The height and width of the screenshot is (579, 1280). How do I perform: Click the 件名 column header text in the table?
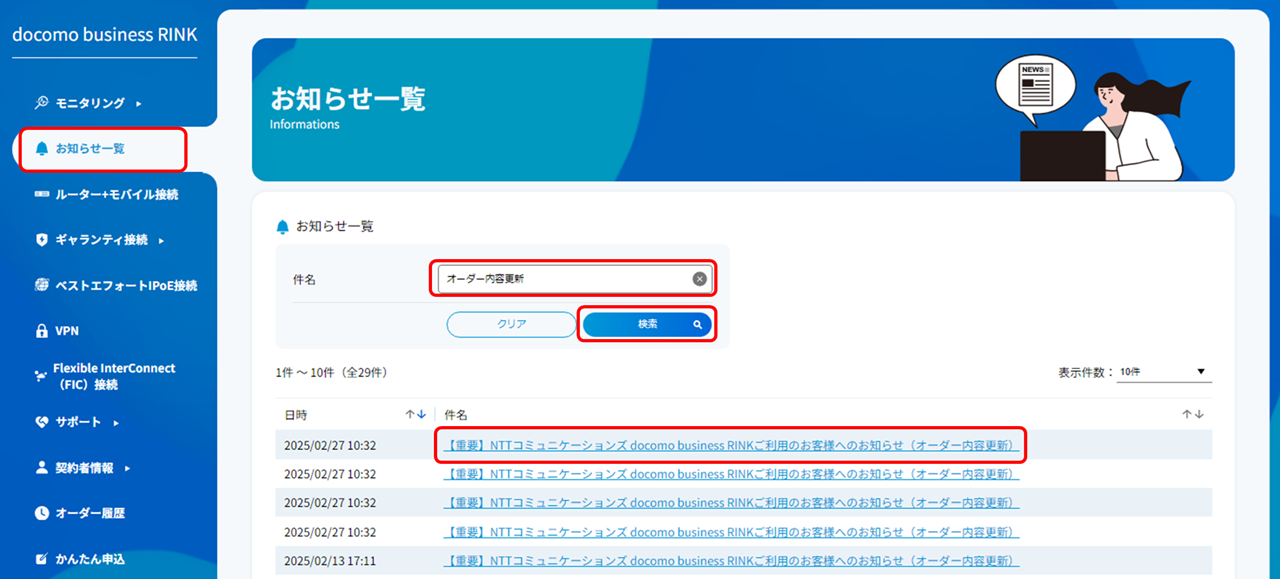[x=456, y=415]
